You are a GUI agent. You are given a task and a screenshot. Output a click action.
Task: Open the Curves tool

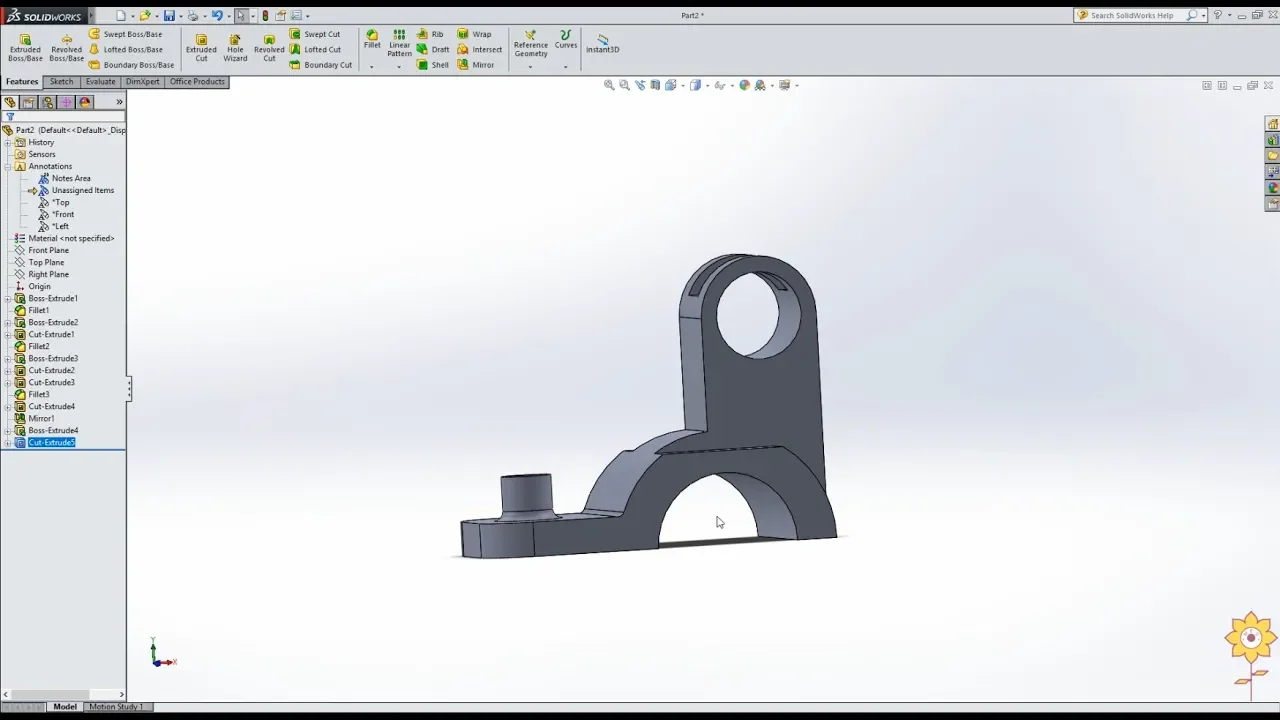tap(566, 39)
